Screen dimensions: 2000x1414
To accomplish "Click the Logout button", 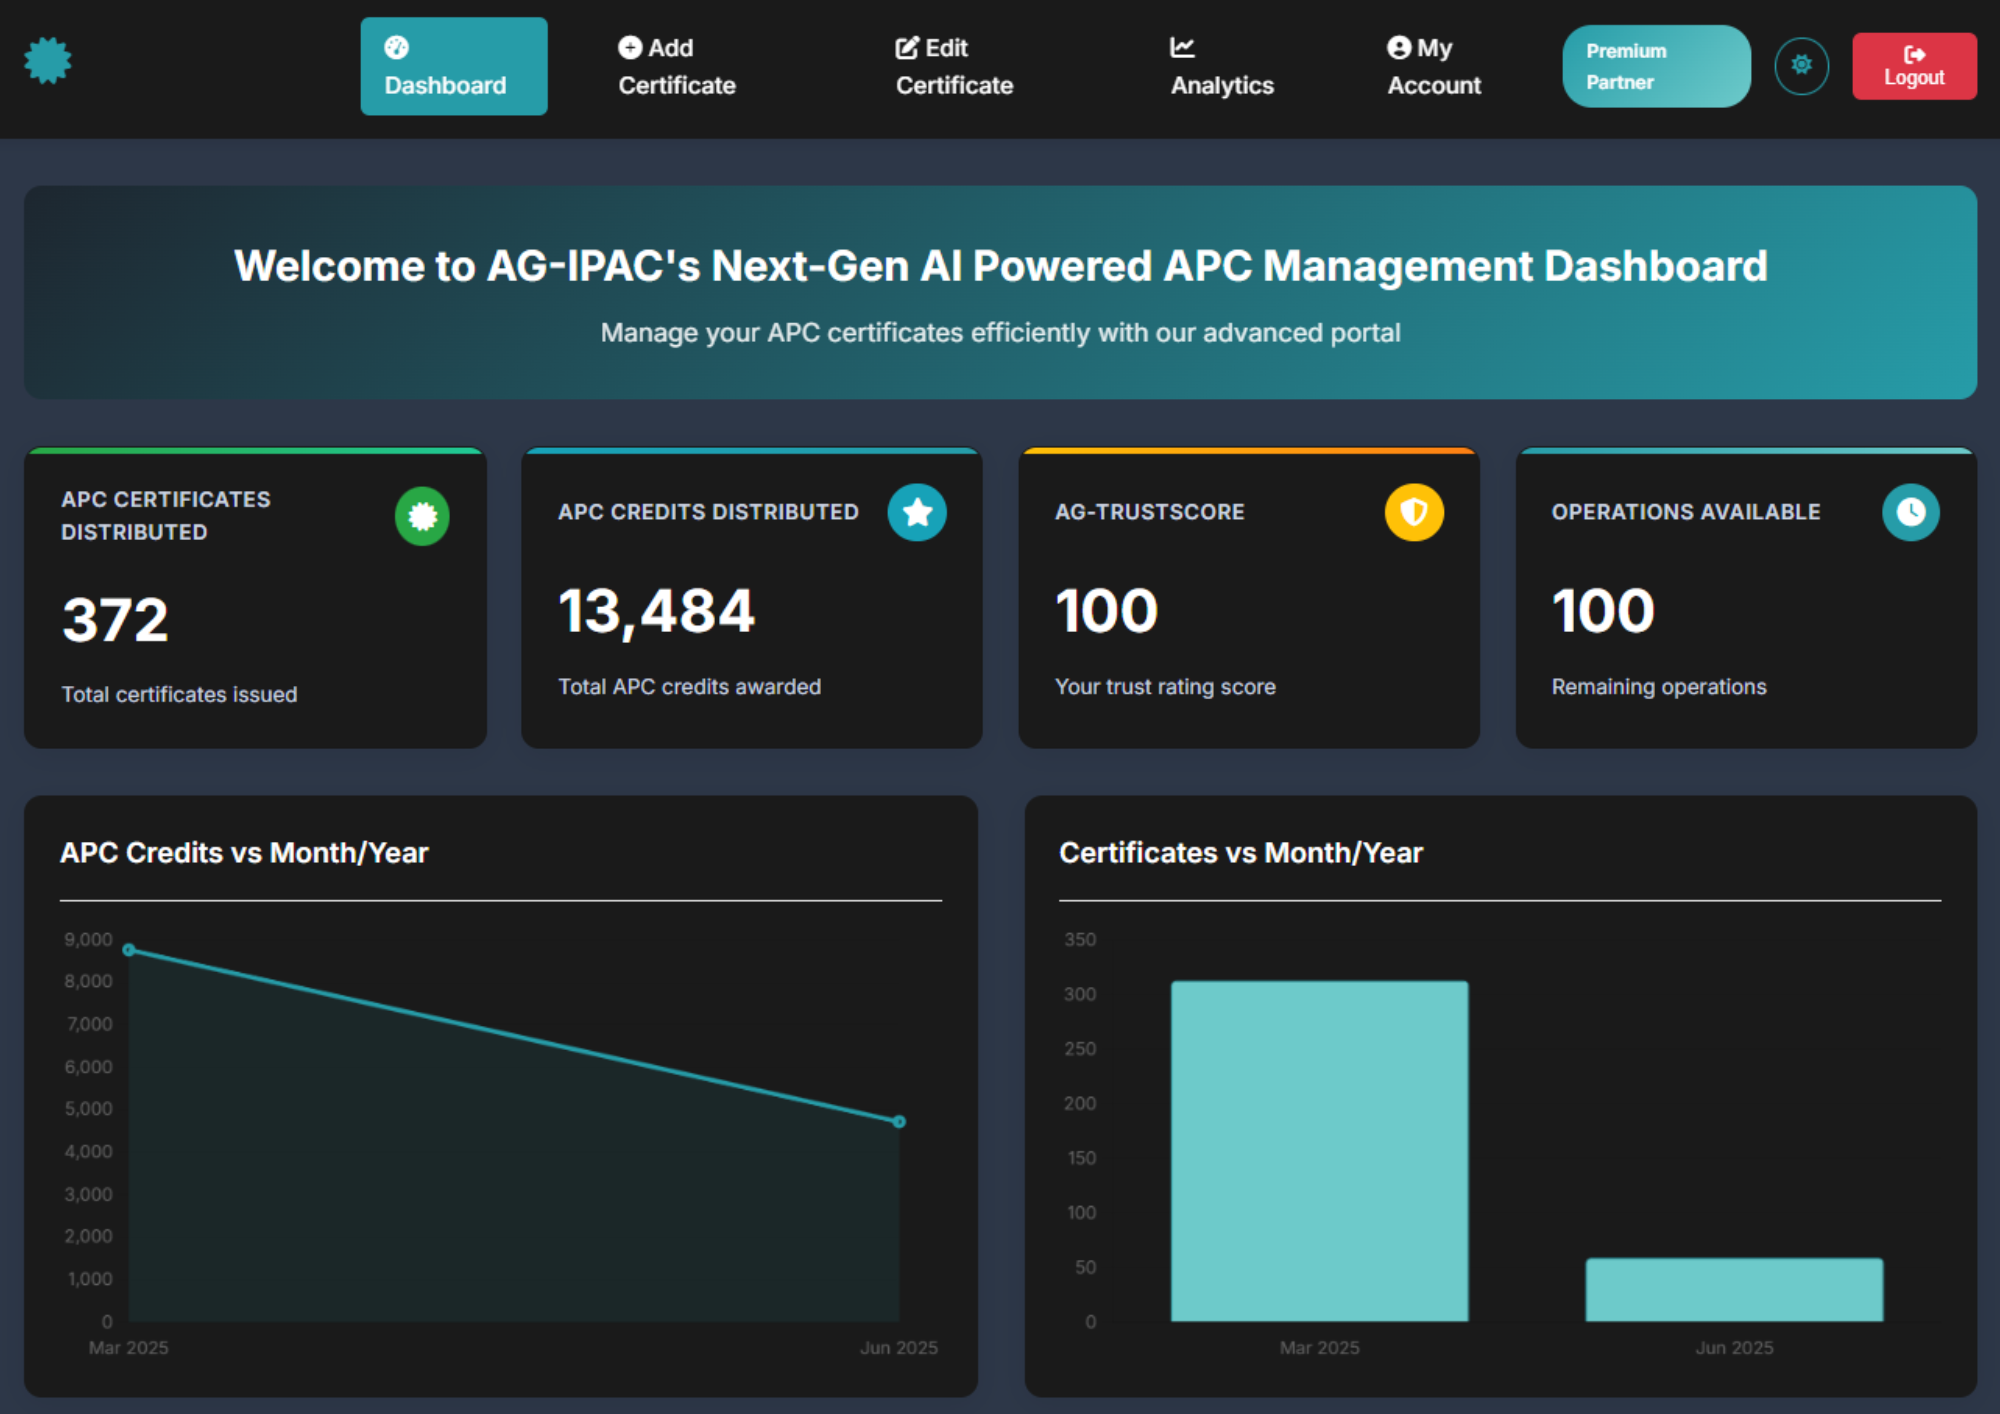I will [1913, 66].
